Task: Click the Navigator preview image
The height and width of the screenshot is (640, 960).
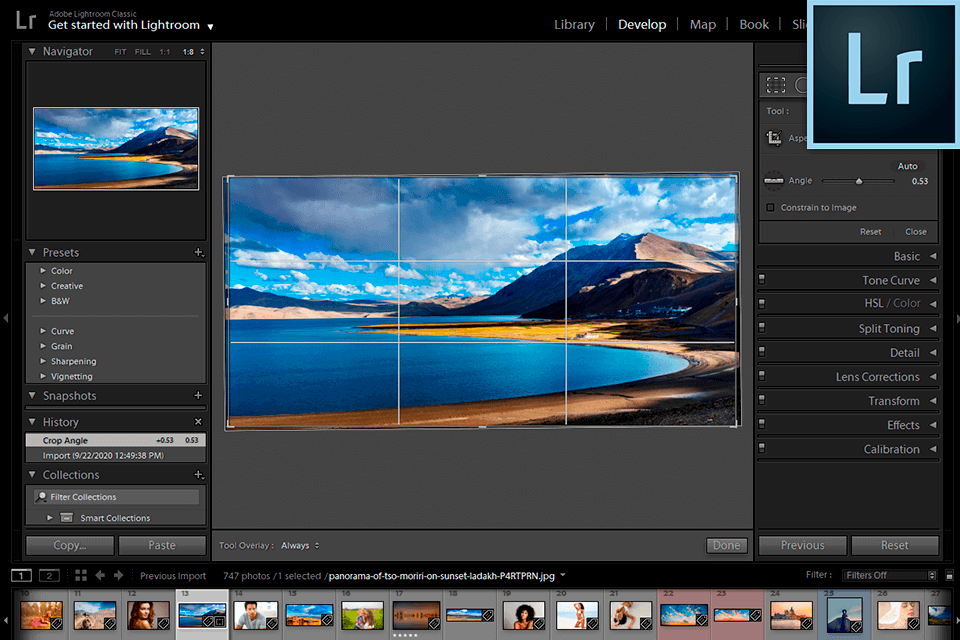Action: 116,148
